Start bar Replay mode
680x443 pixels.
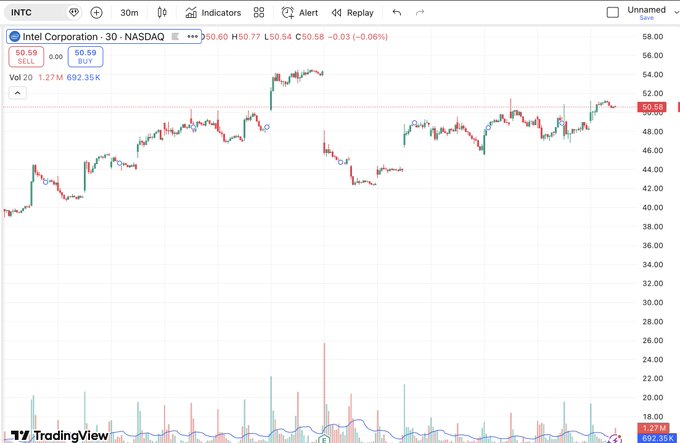click(x=353, y=13)
